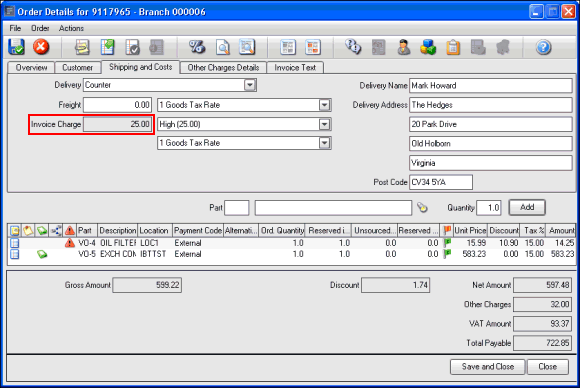Click the Ord. Quantity column header

point(282,230)
